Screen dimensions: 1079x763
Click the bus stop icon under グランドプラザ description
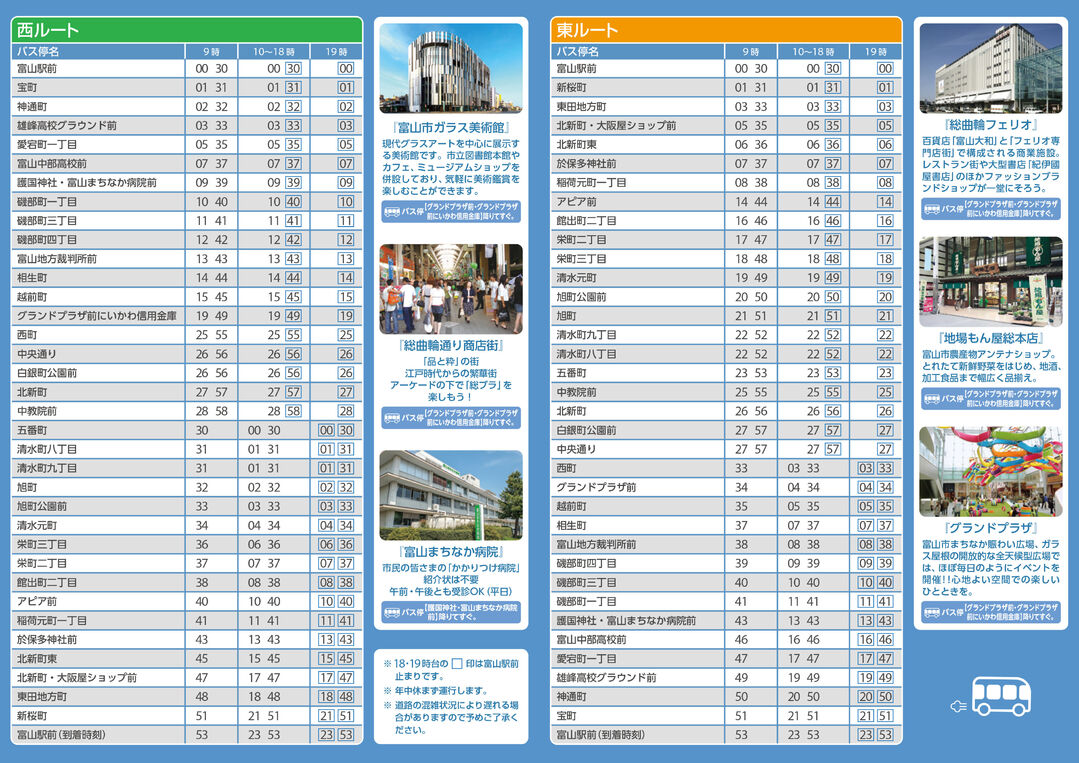(x=931, y=612)
